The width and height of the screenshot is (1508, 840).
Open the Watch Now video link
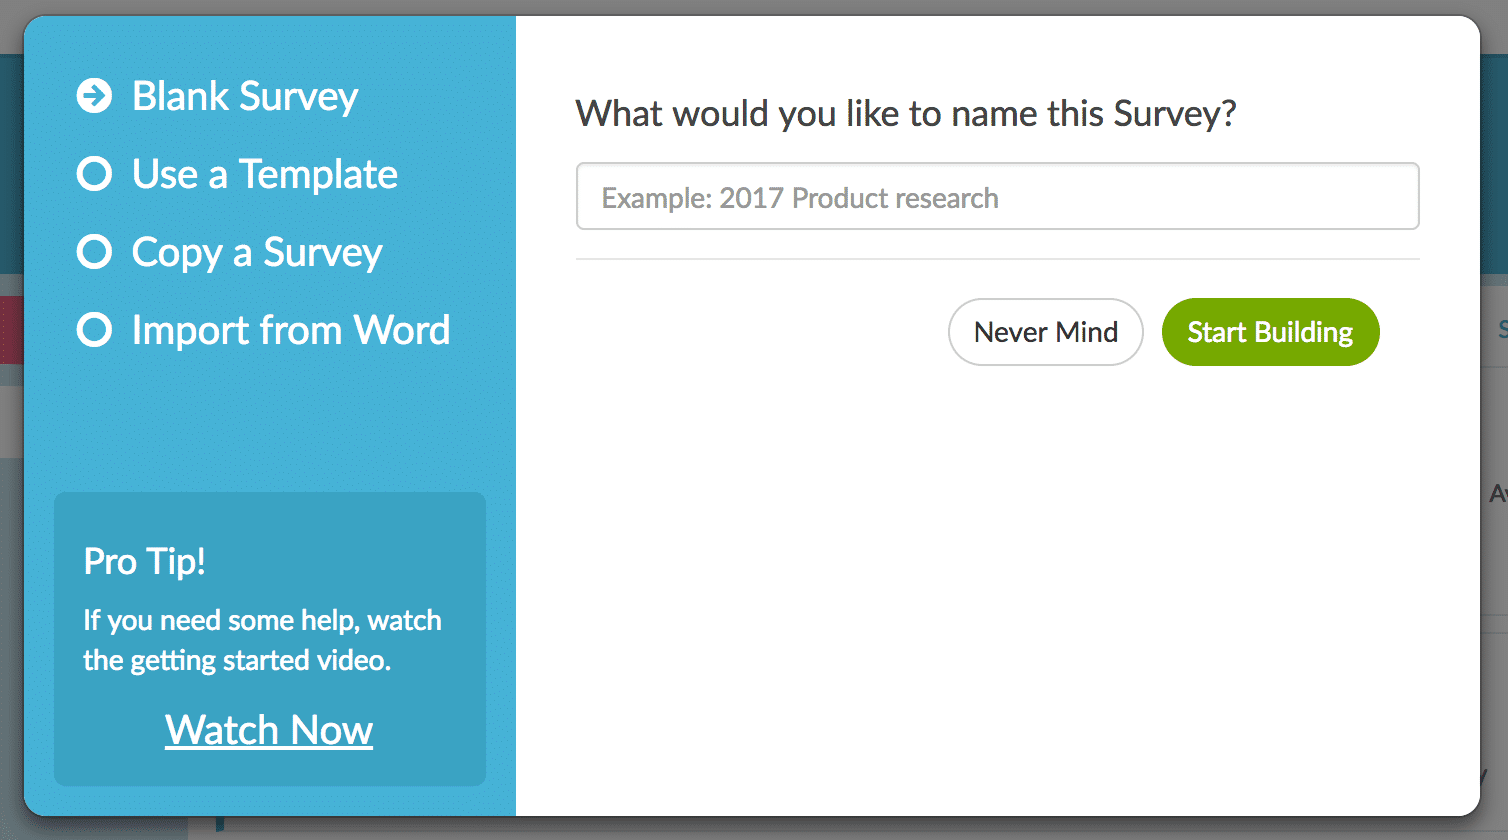click(268, 730)
